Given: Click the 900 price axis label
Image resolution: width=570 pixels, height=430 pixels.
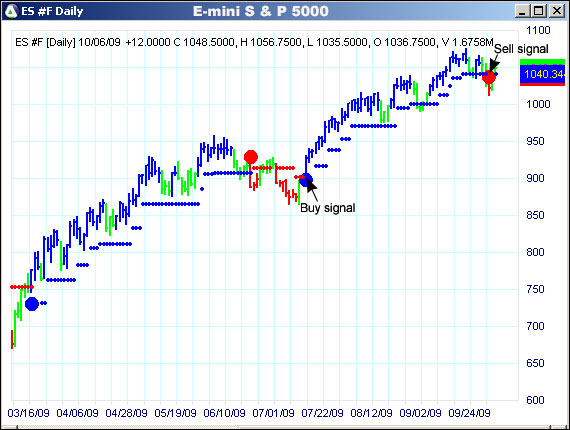Looking at the screenshot, I should click(x=535, y=178).
